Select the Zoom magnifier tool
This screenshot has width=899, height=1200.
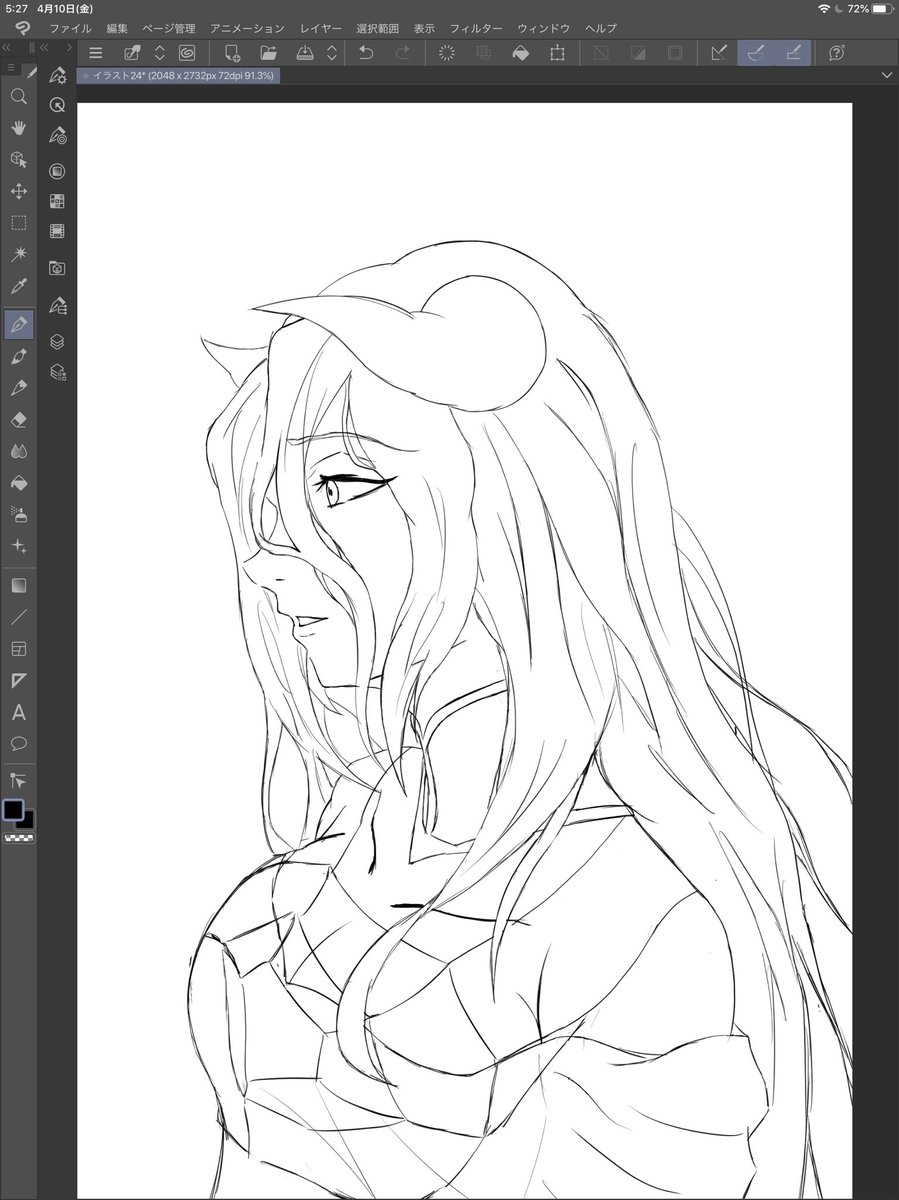18,97
